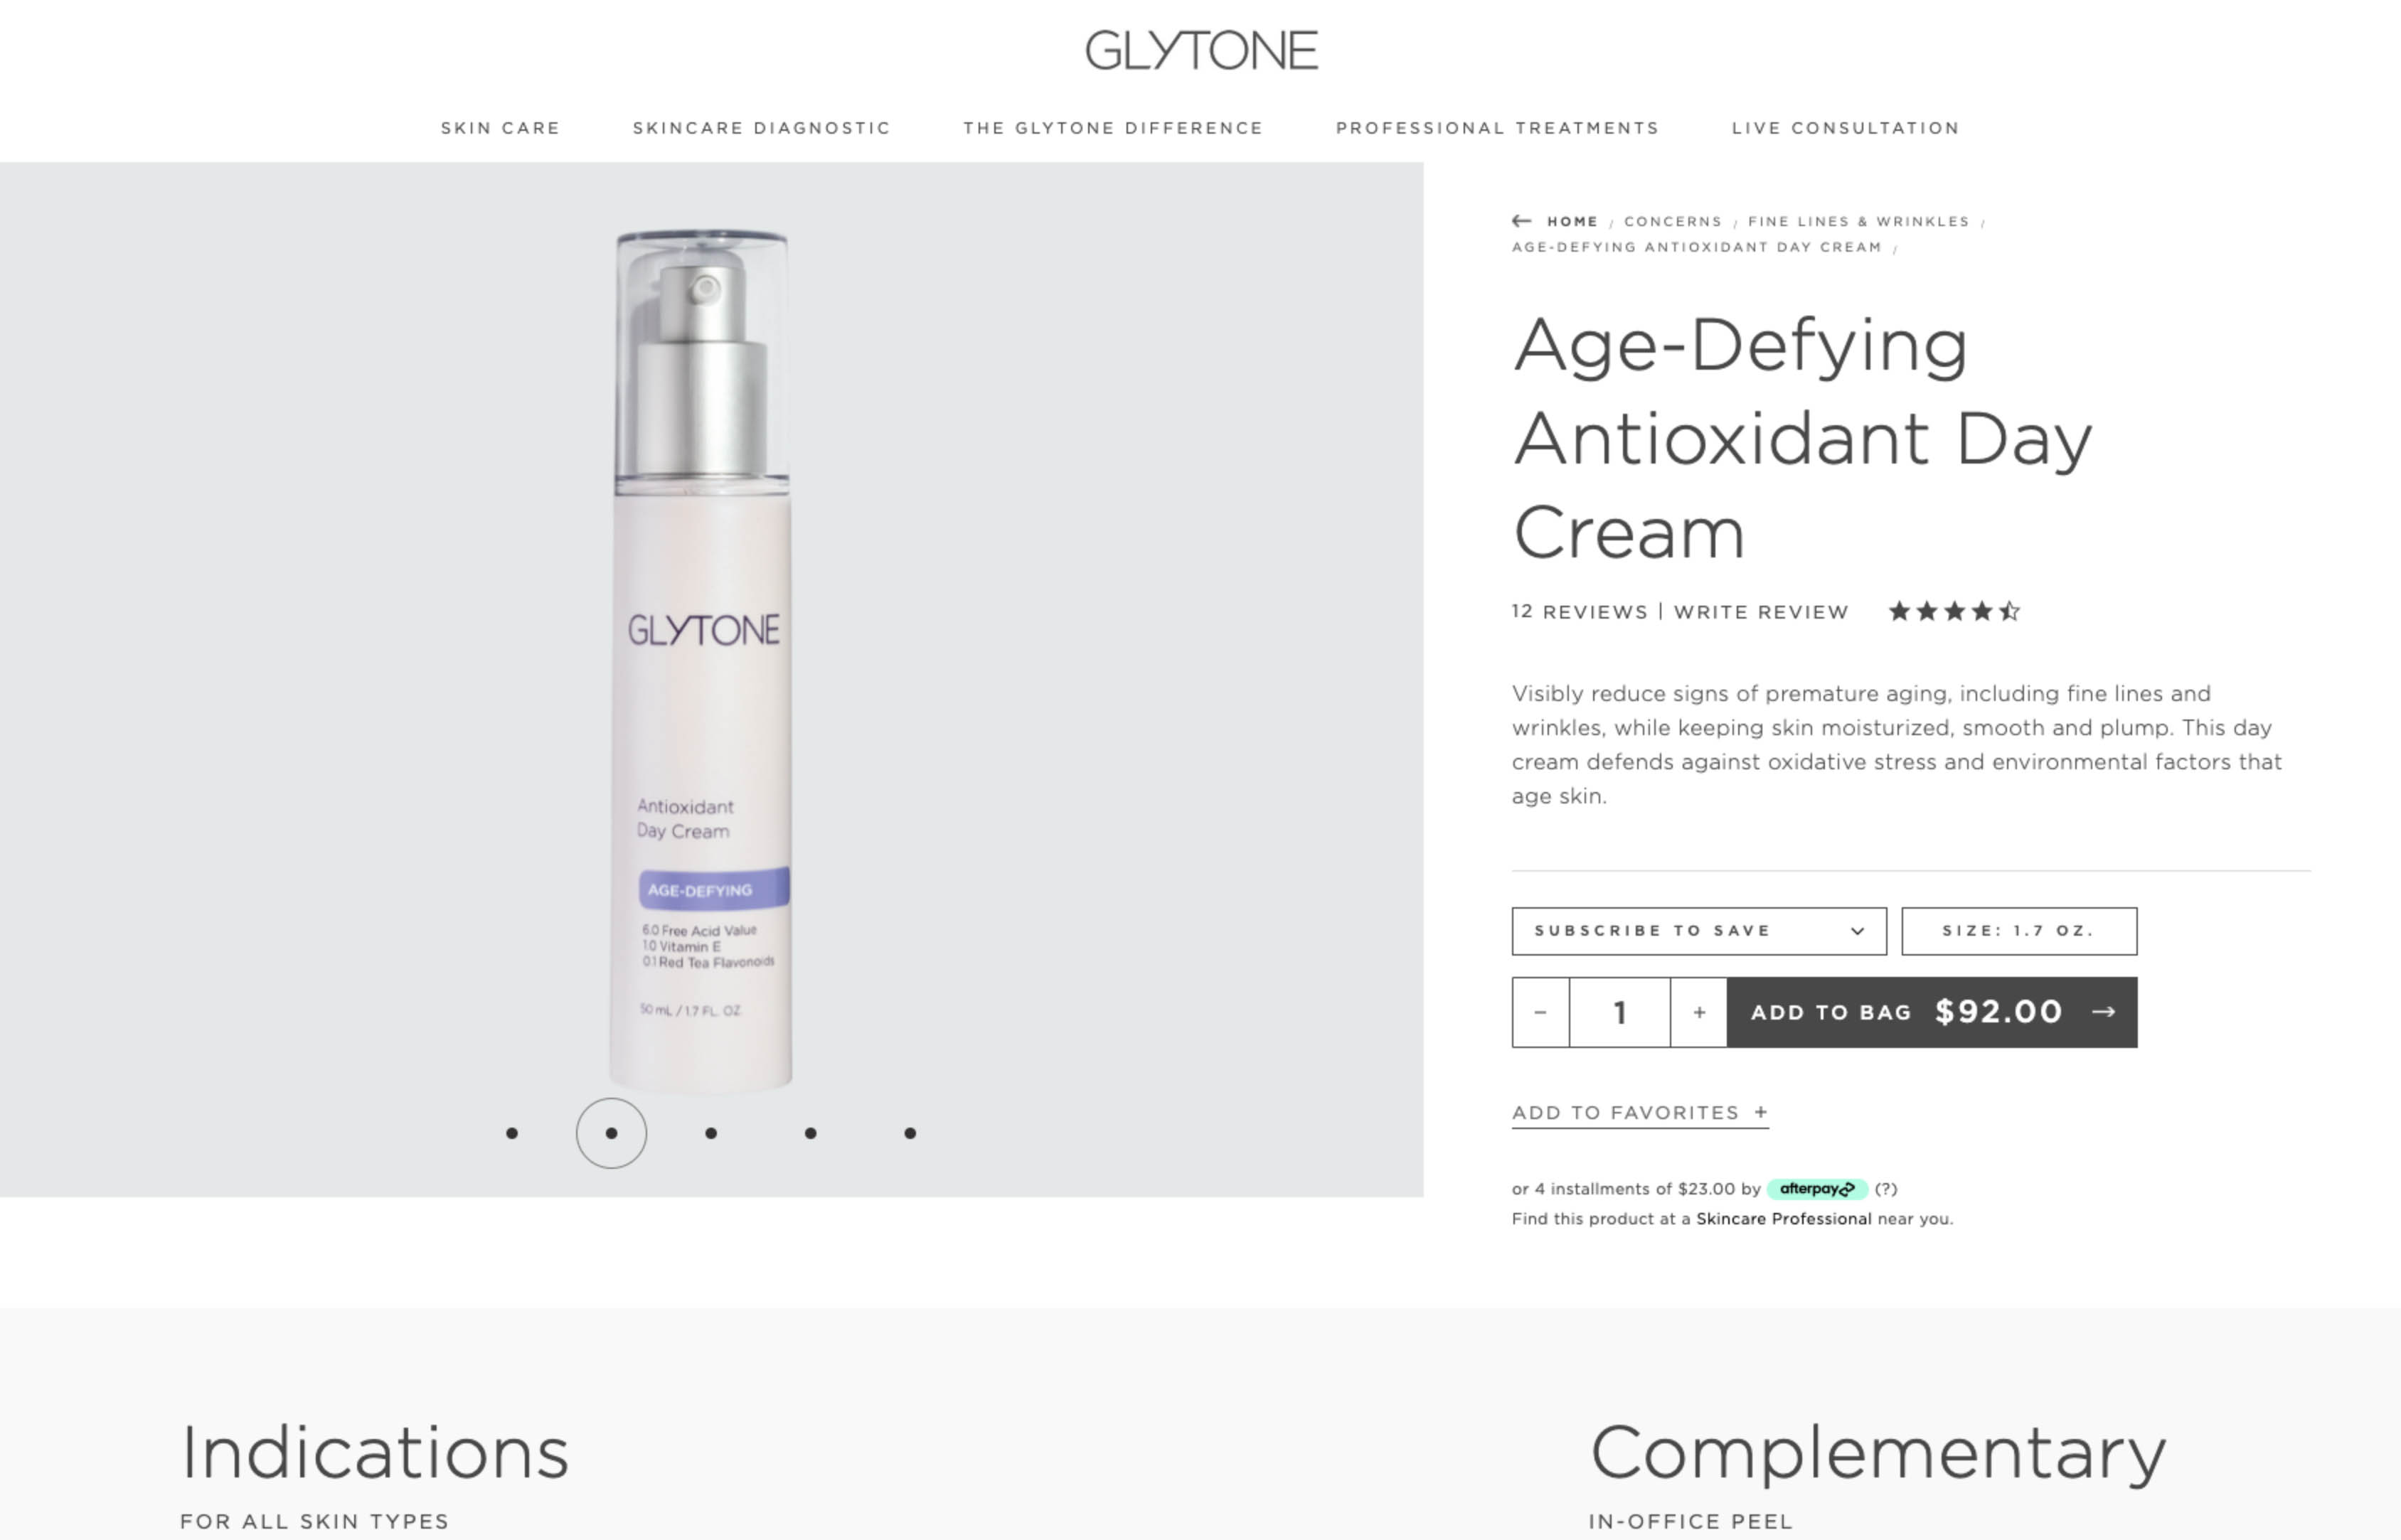Increase quantity with the plus button
Screen dimensions: 2401x1540
1698,1012
